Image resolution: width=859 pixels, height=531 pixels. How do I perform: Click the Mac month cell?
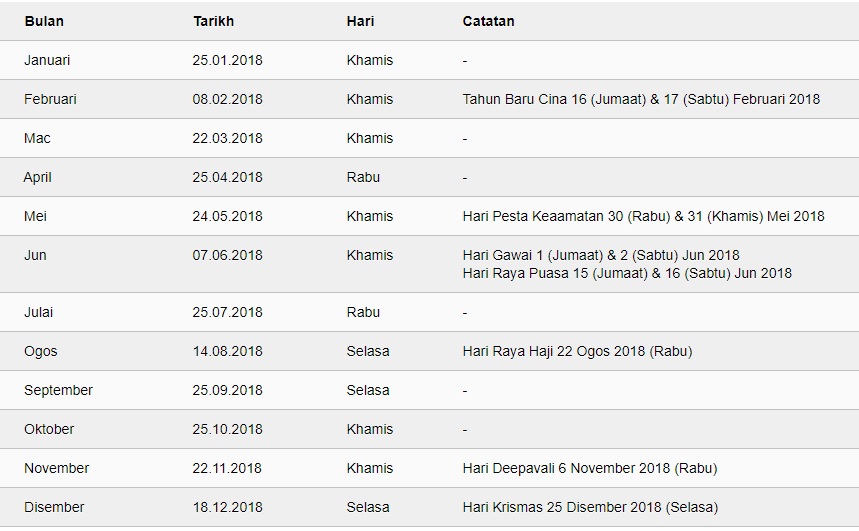tap(37, 138)
